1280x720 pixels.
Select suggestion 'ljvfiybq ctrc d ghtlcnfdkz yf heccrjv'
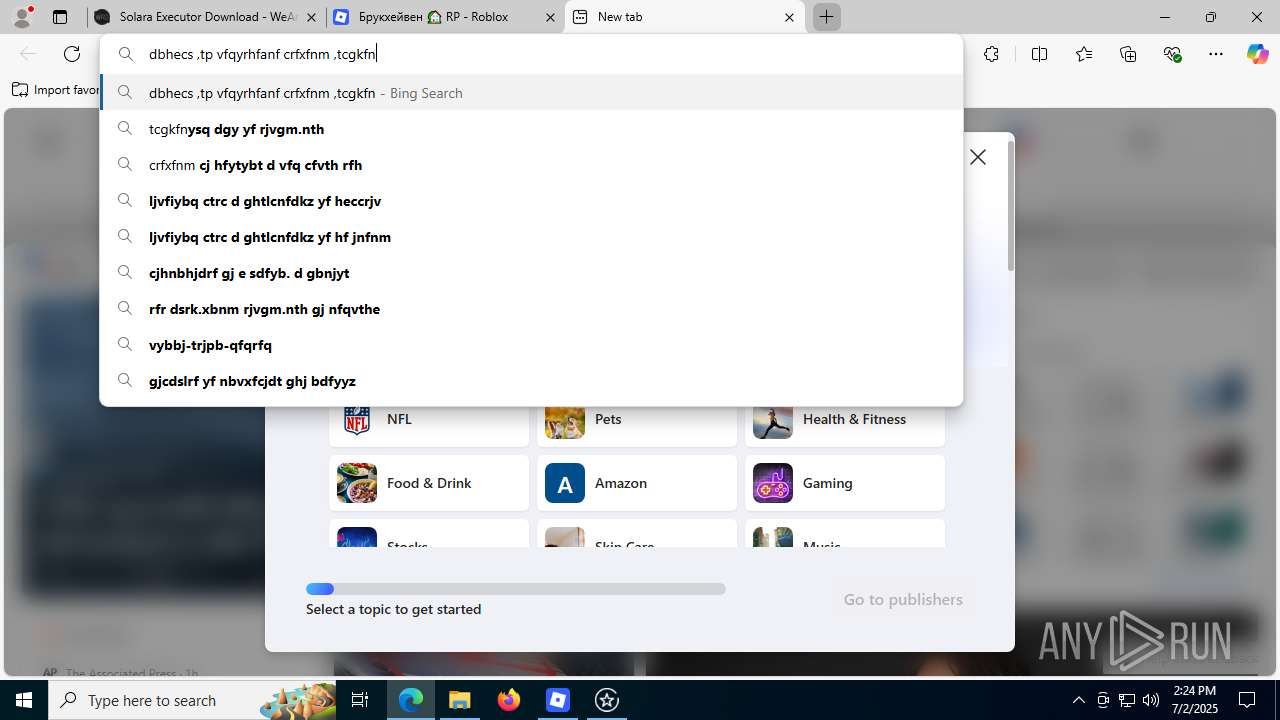click(531, 201)
